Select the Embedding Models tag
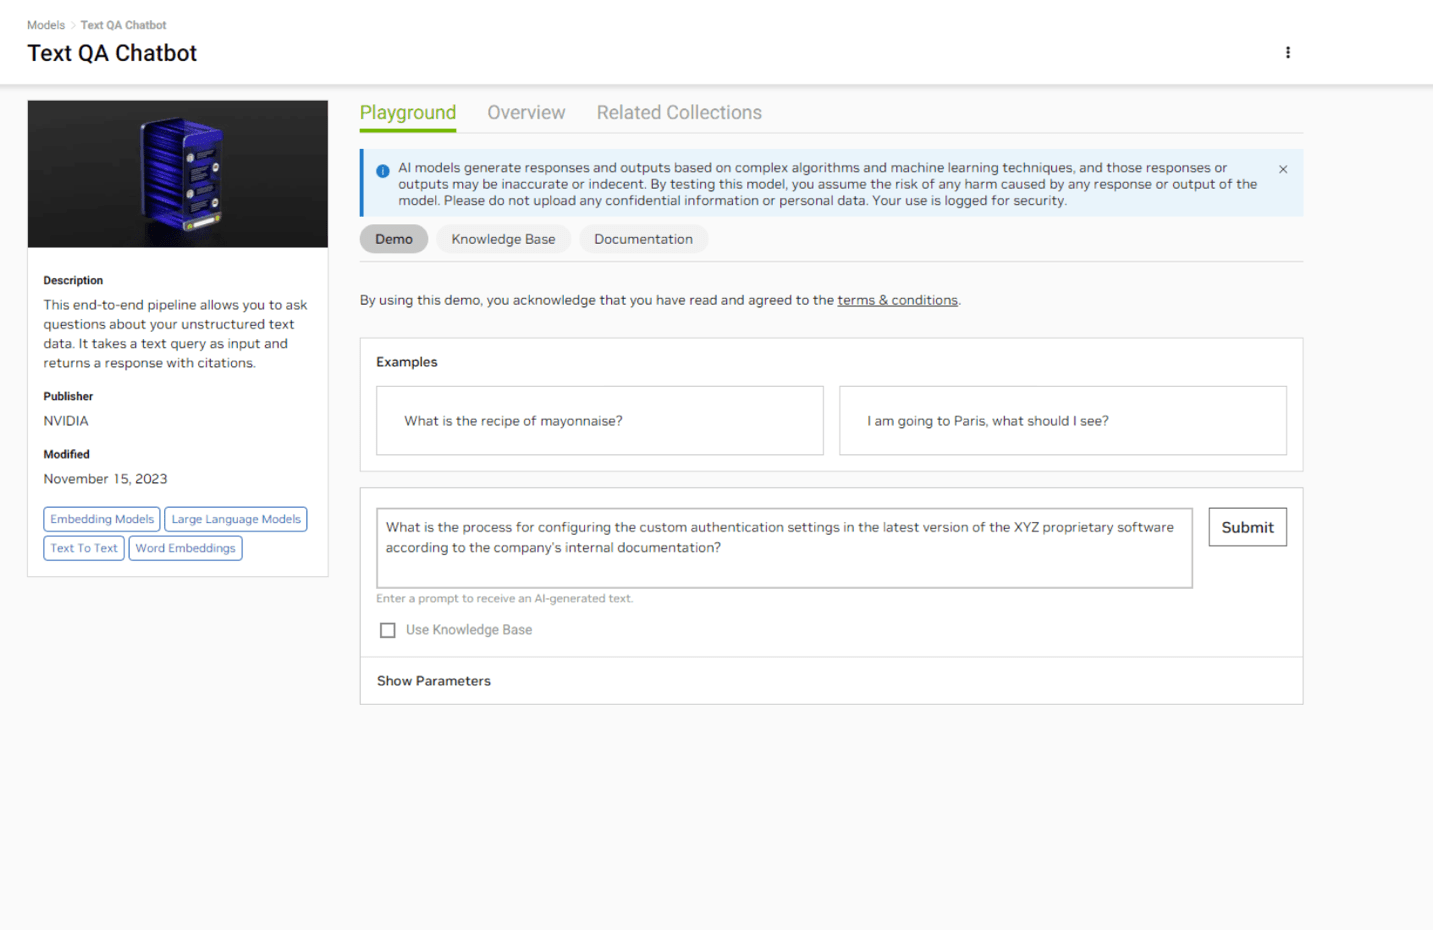The height and width of the screenshot is (930, 1433). coord(101,518)
